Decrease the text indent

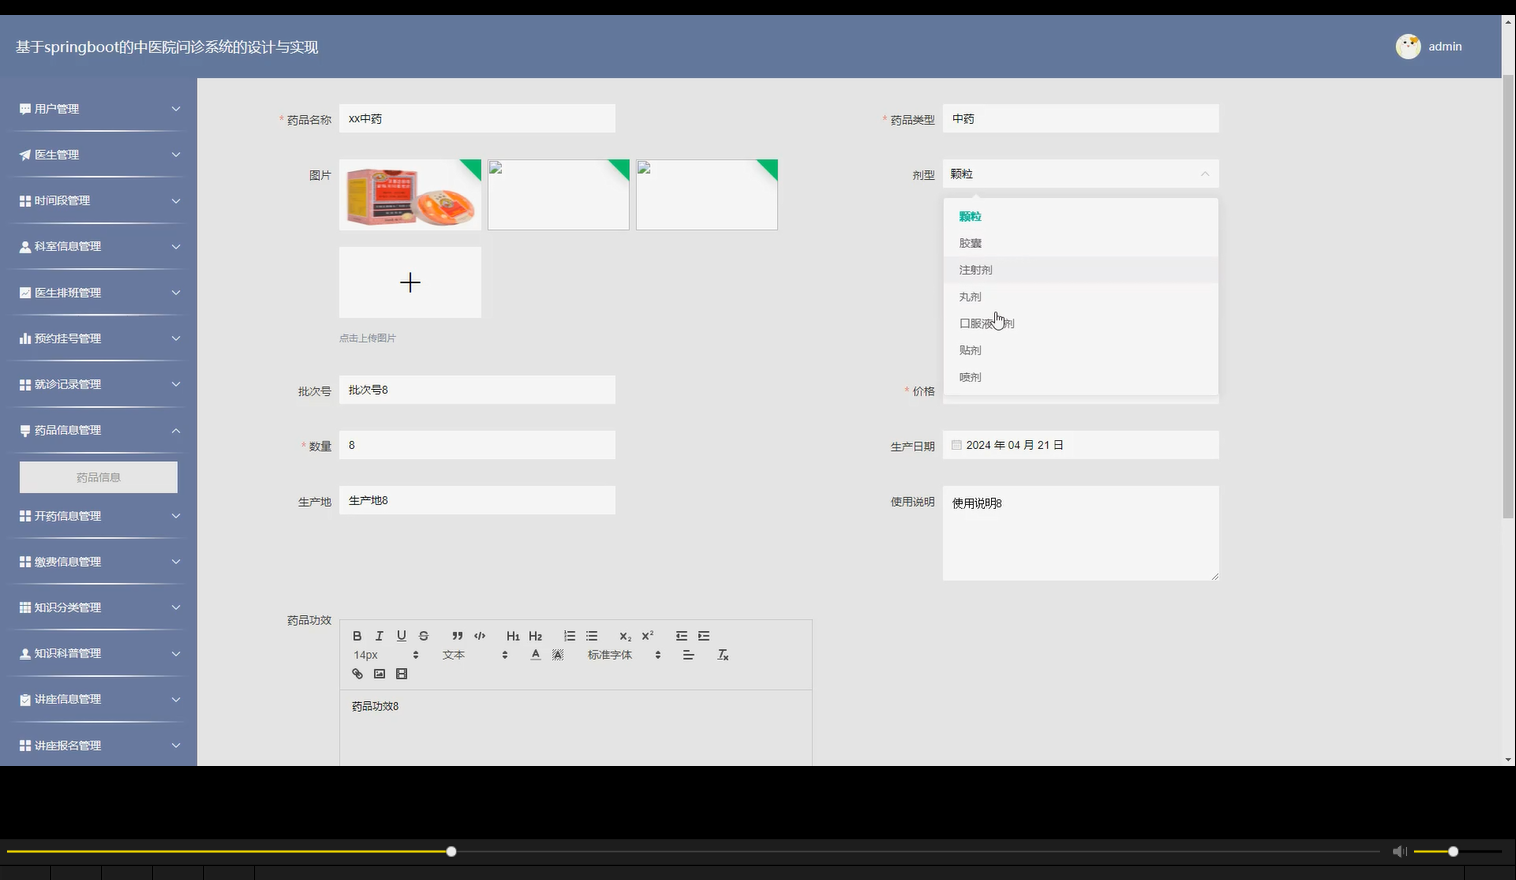681,636
